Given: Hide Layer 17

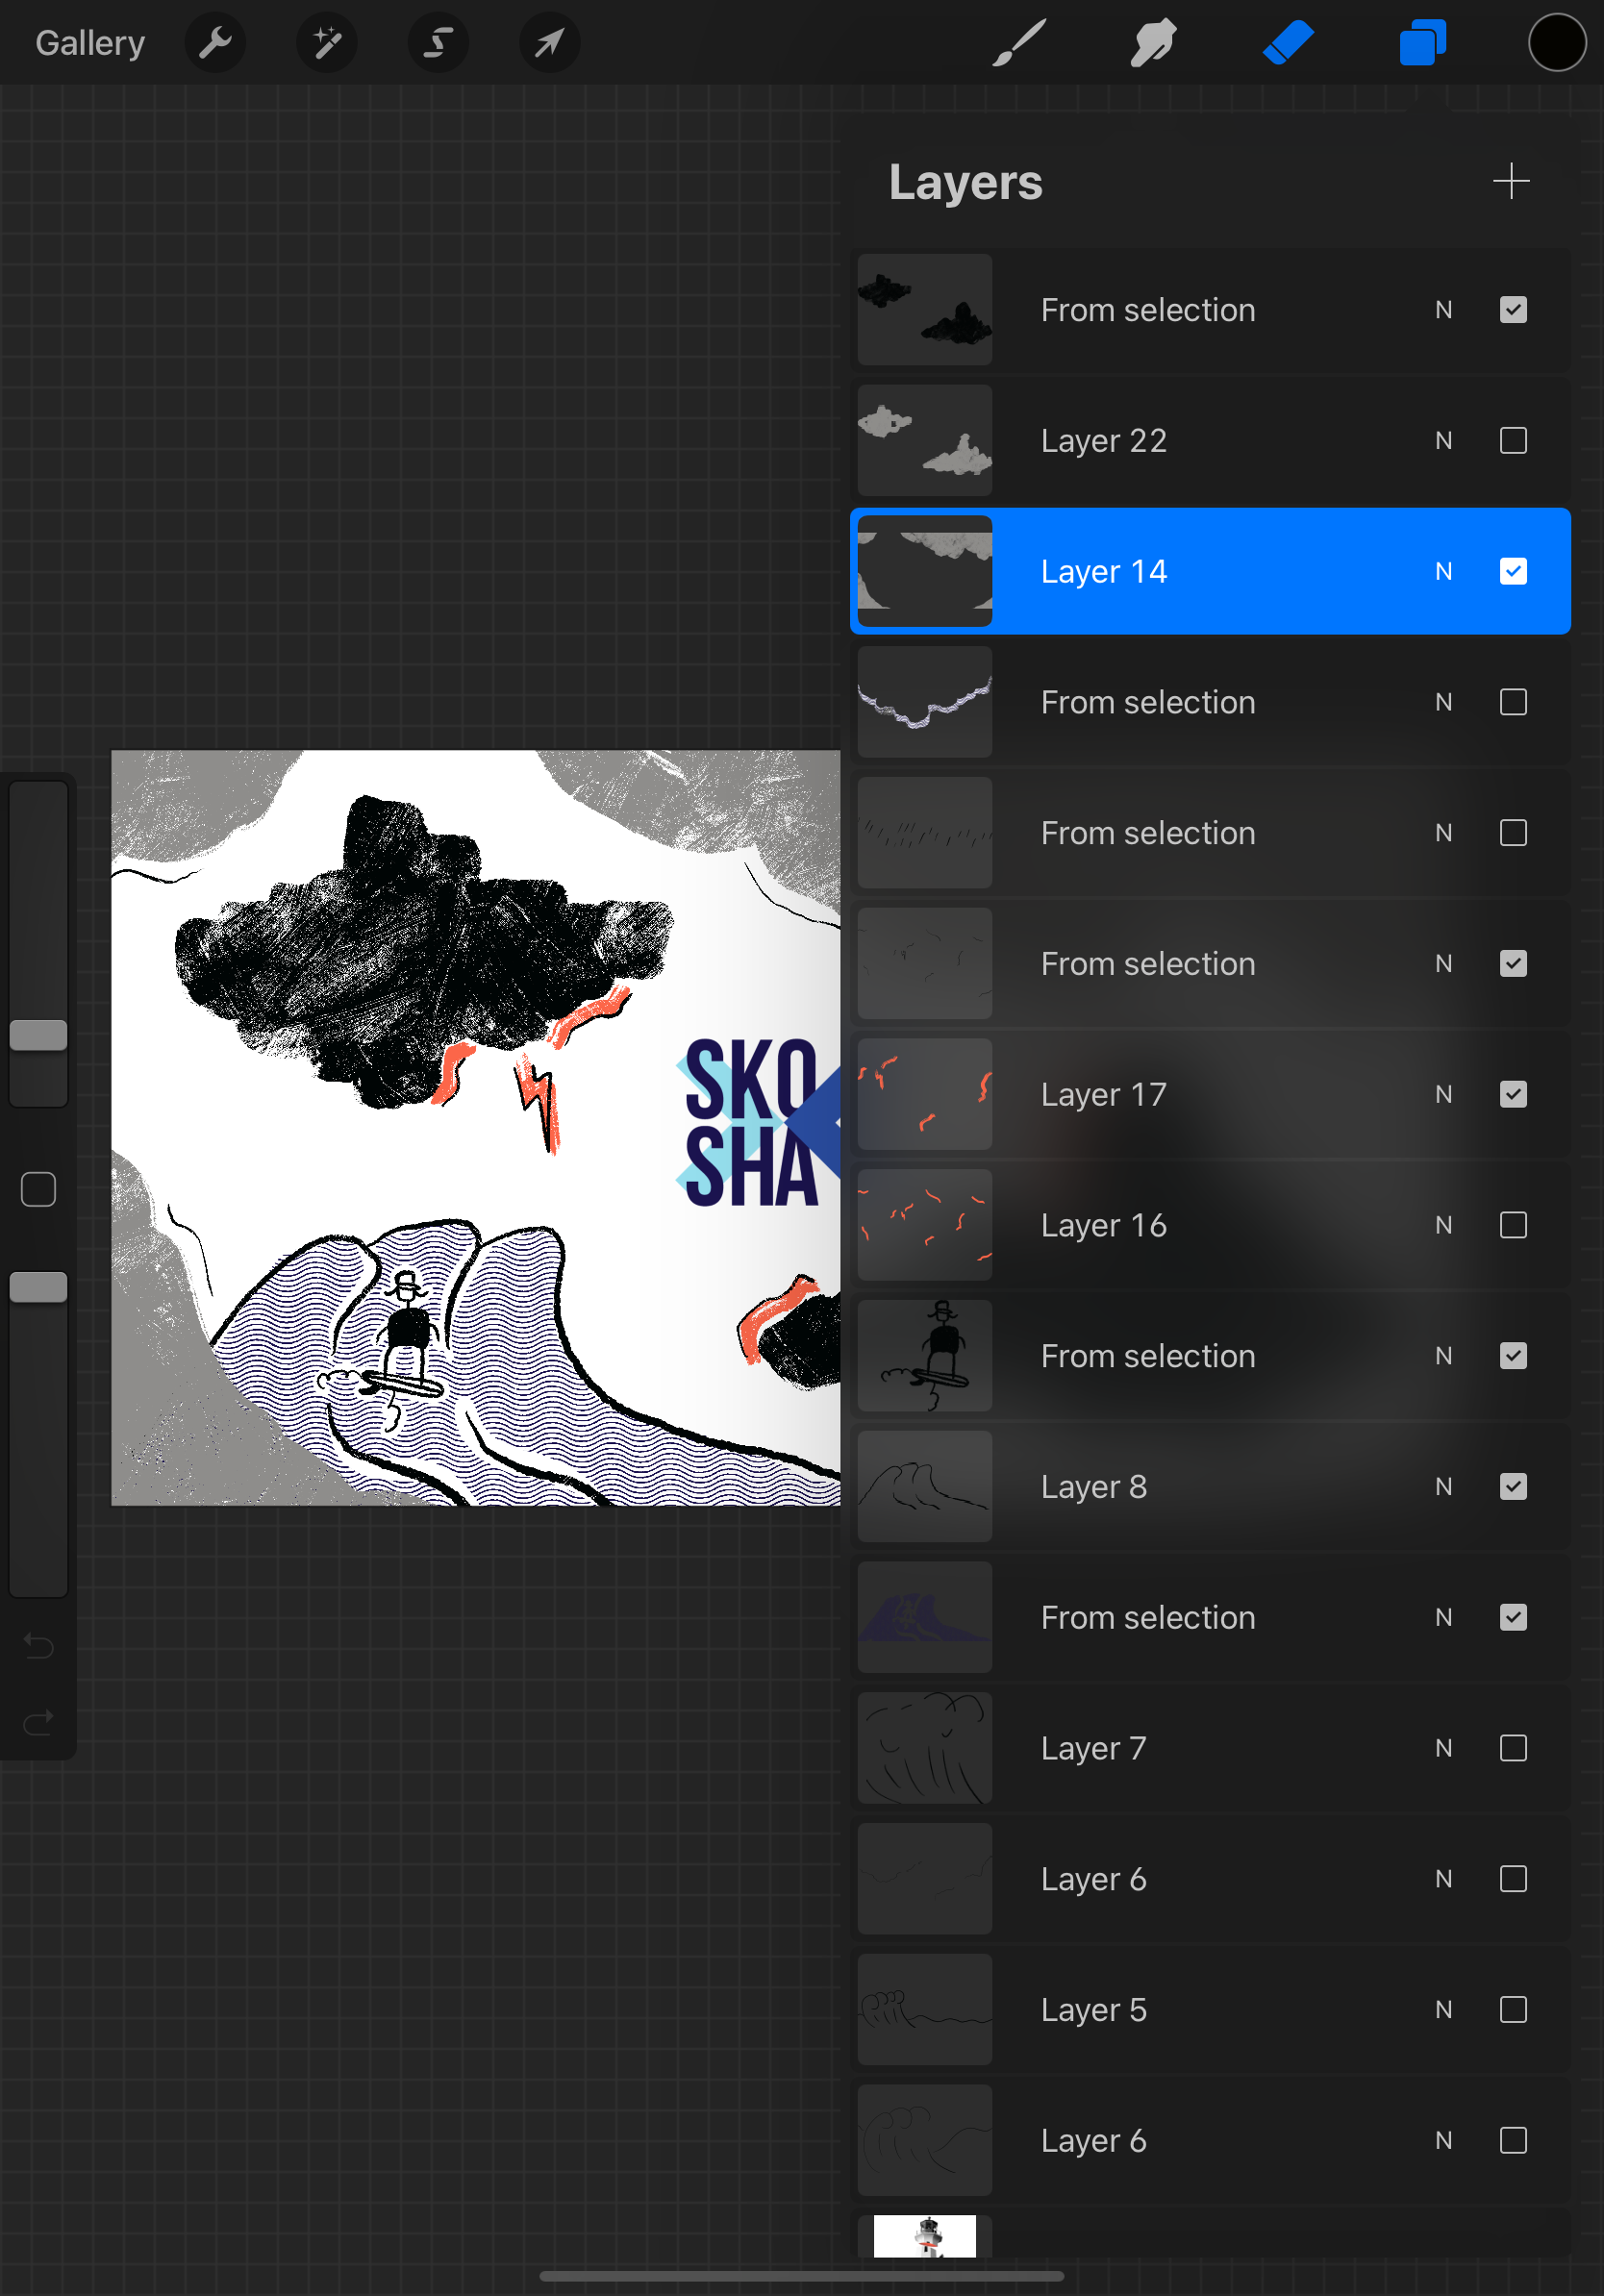Looking at the screenshot, I should pyautogui.click(x=1513, y=1094).
